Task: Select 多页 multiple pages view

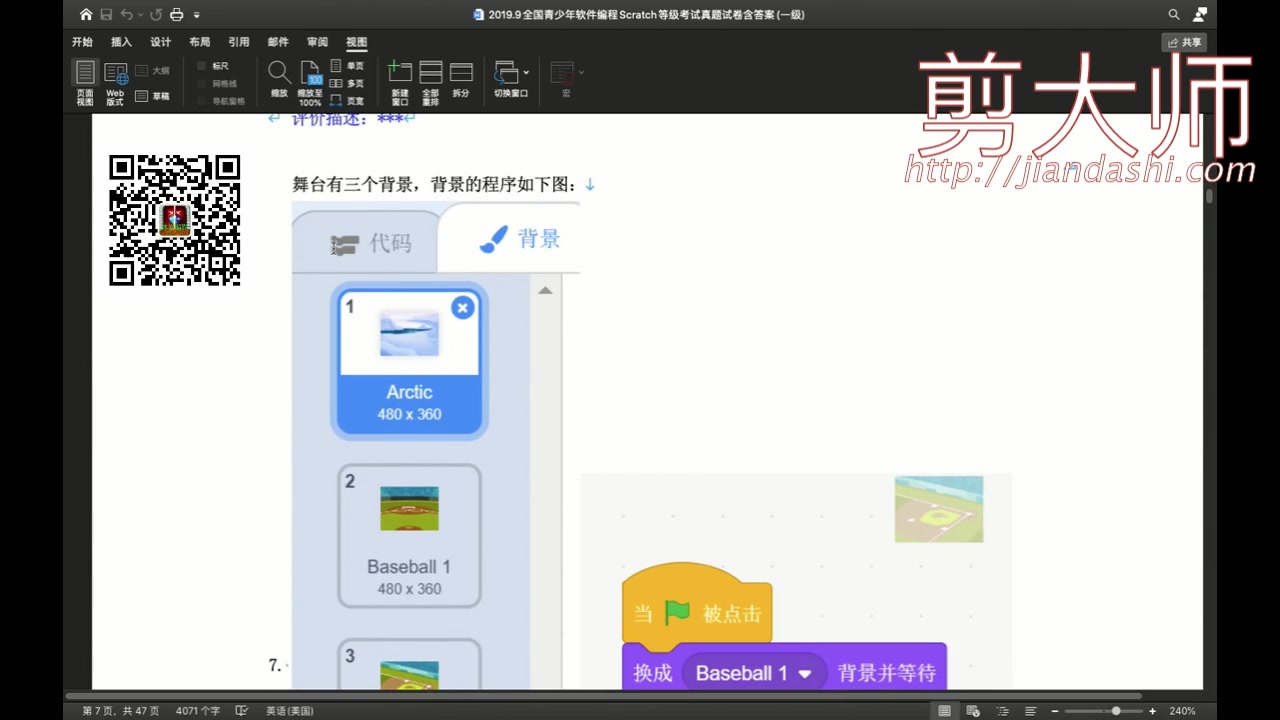Action: (347, 83)
